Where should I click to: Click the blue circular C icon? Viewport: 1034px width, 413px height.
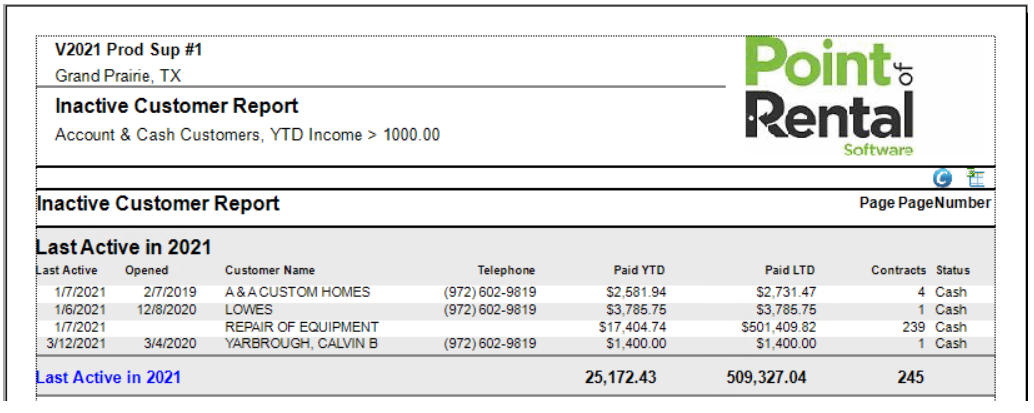(x=942, y=178)
